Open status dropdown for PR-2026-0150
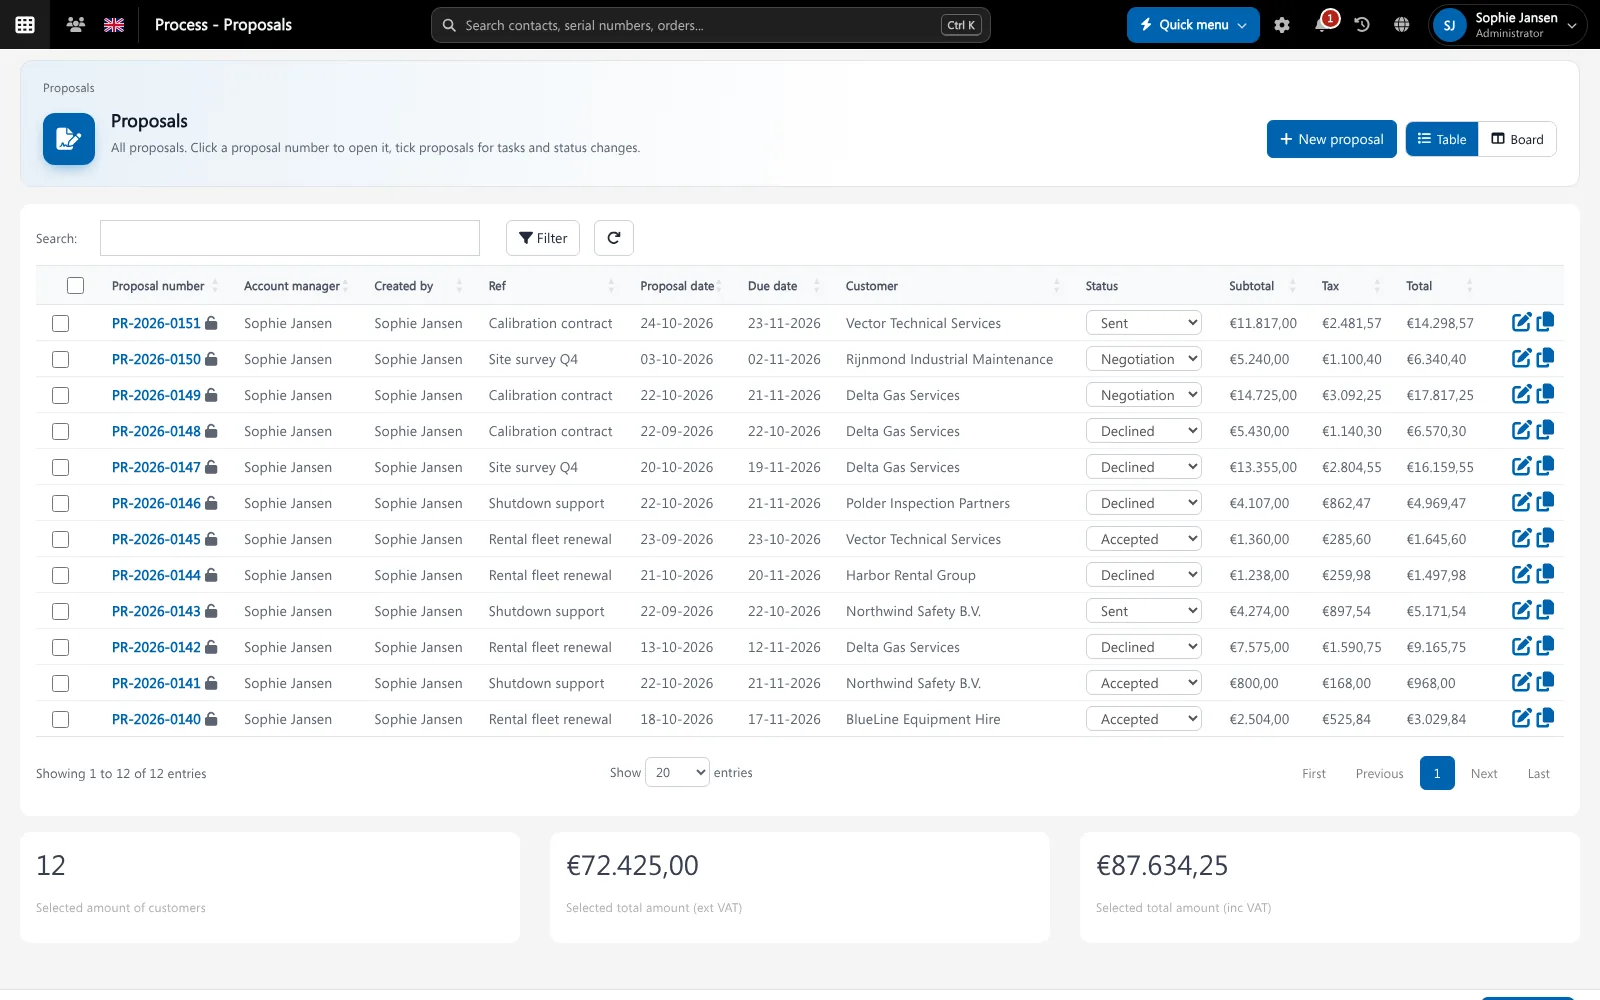Screen dimensions: 1600x1000 [x=1144, y=359]
